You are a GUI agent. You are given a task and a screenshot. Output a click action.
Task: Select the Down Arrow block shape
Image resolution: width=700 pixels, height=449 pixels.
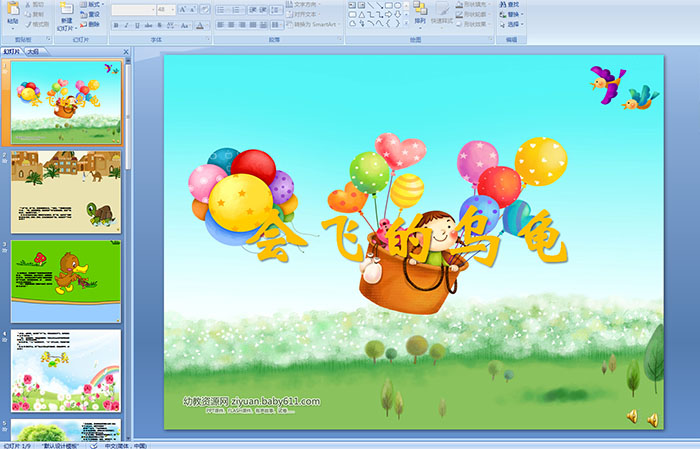[x=398, y=14]
